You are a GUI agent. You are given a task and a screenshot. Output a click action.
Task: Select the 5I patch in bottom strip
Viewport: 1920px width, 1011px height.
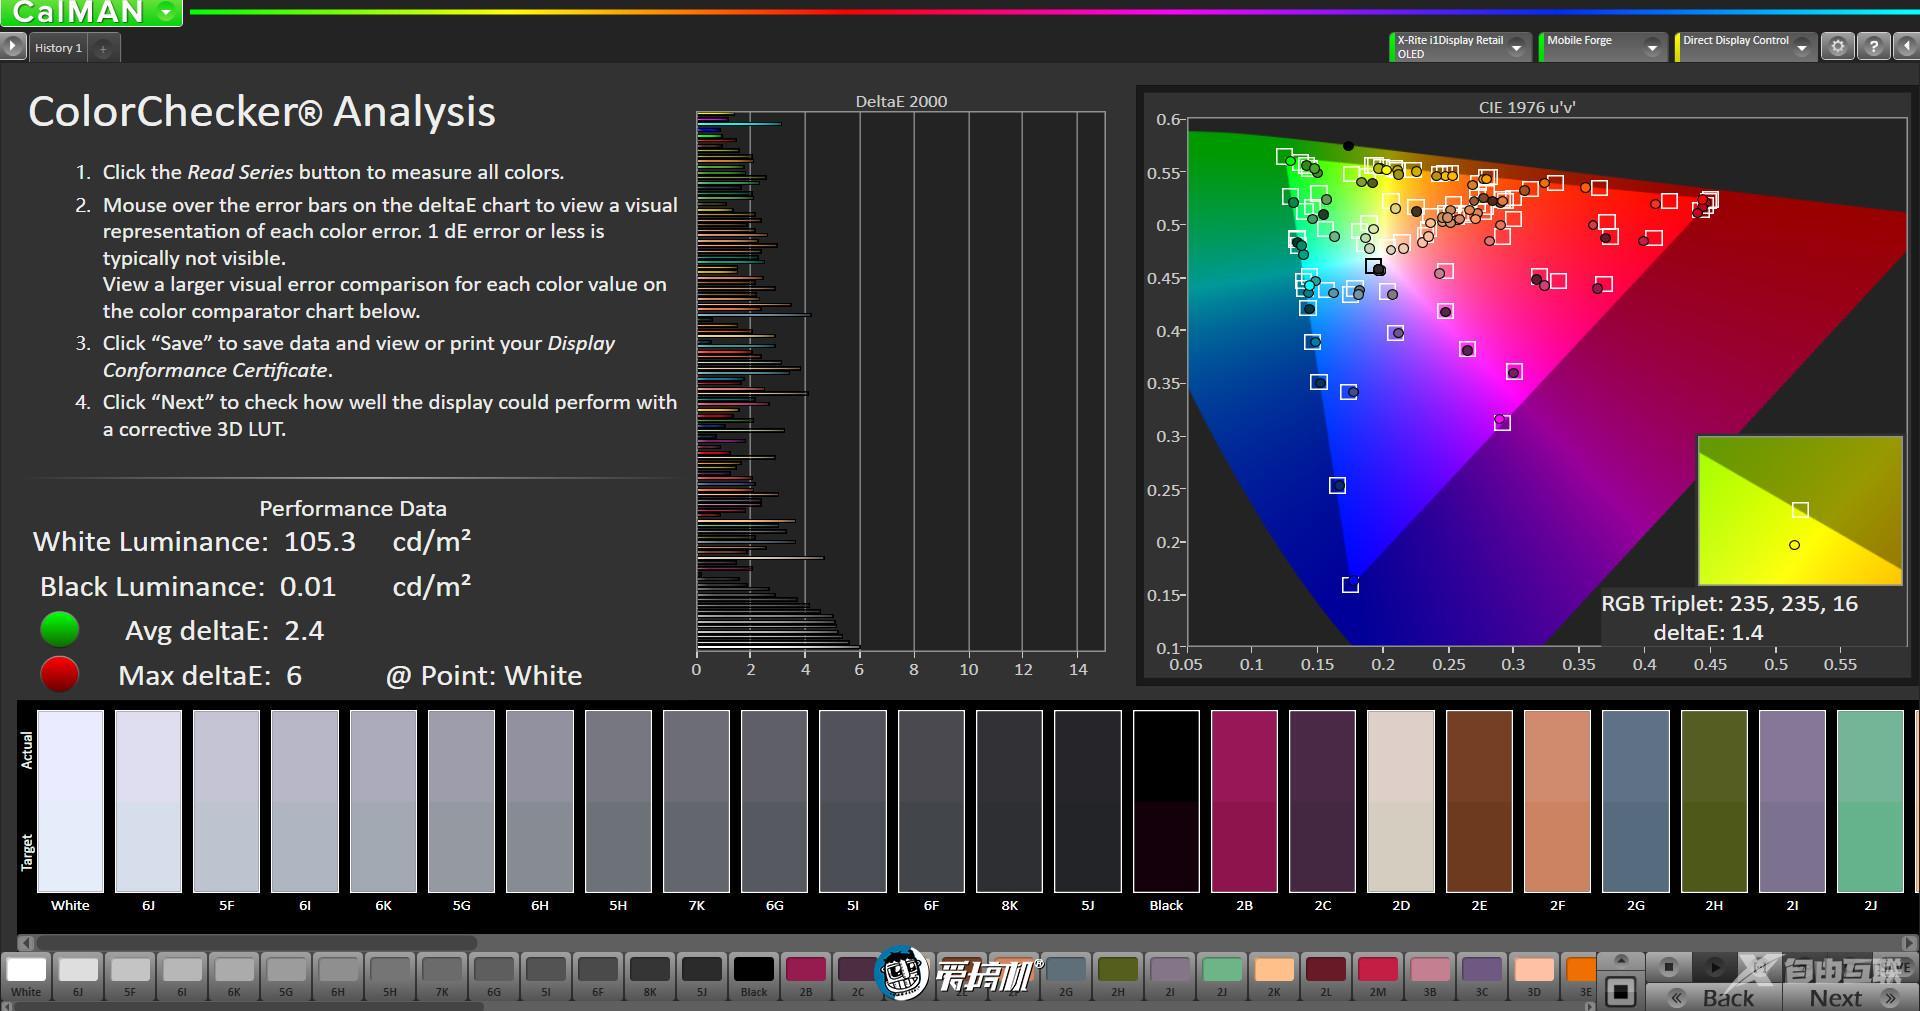tap(546, 976)
